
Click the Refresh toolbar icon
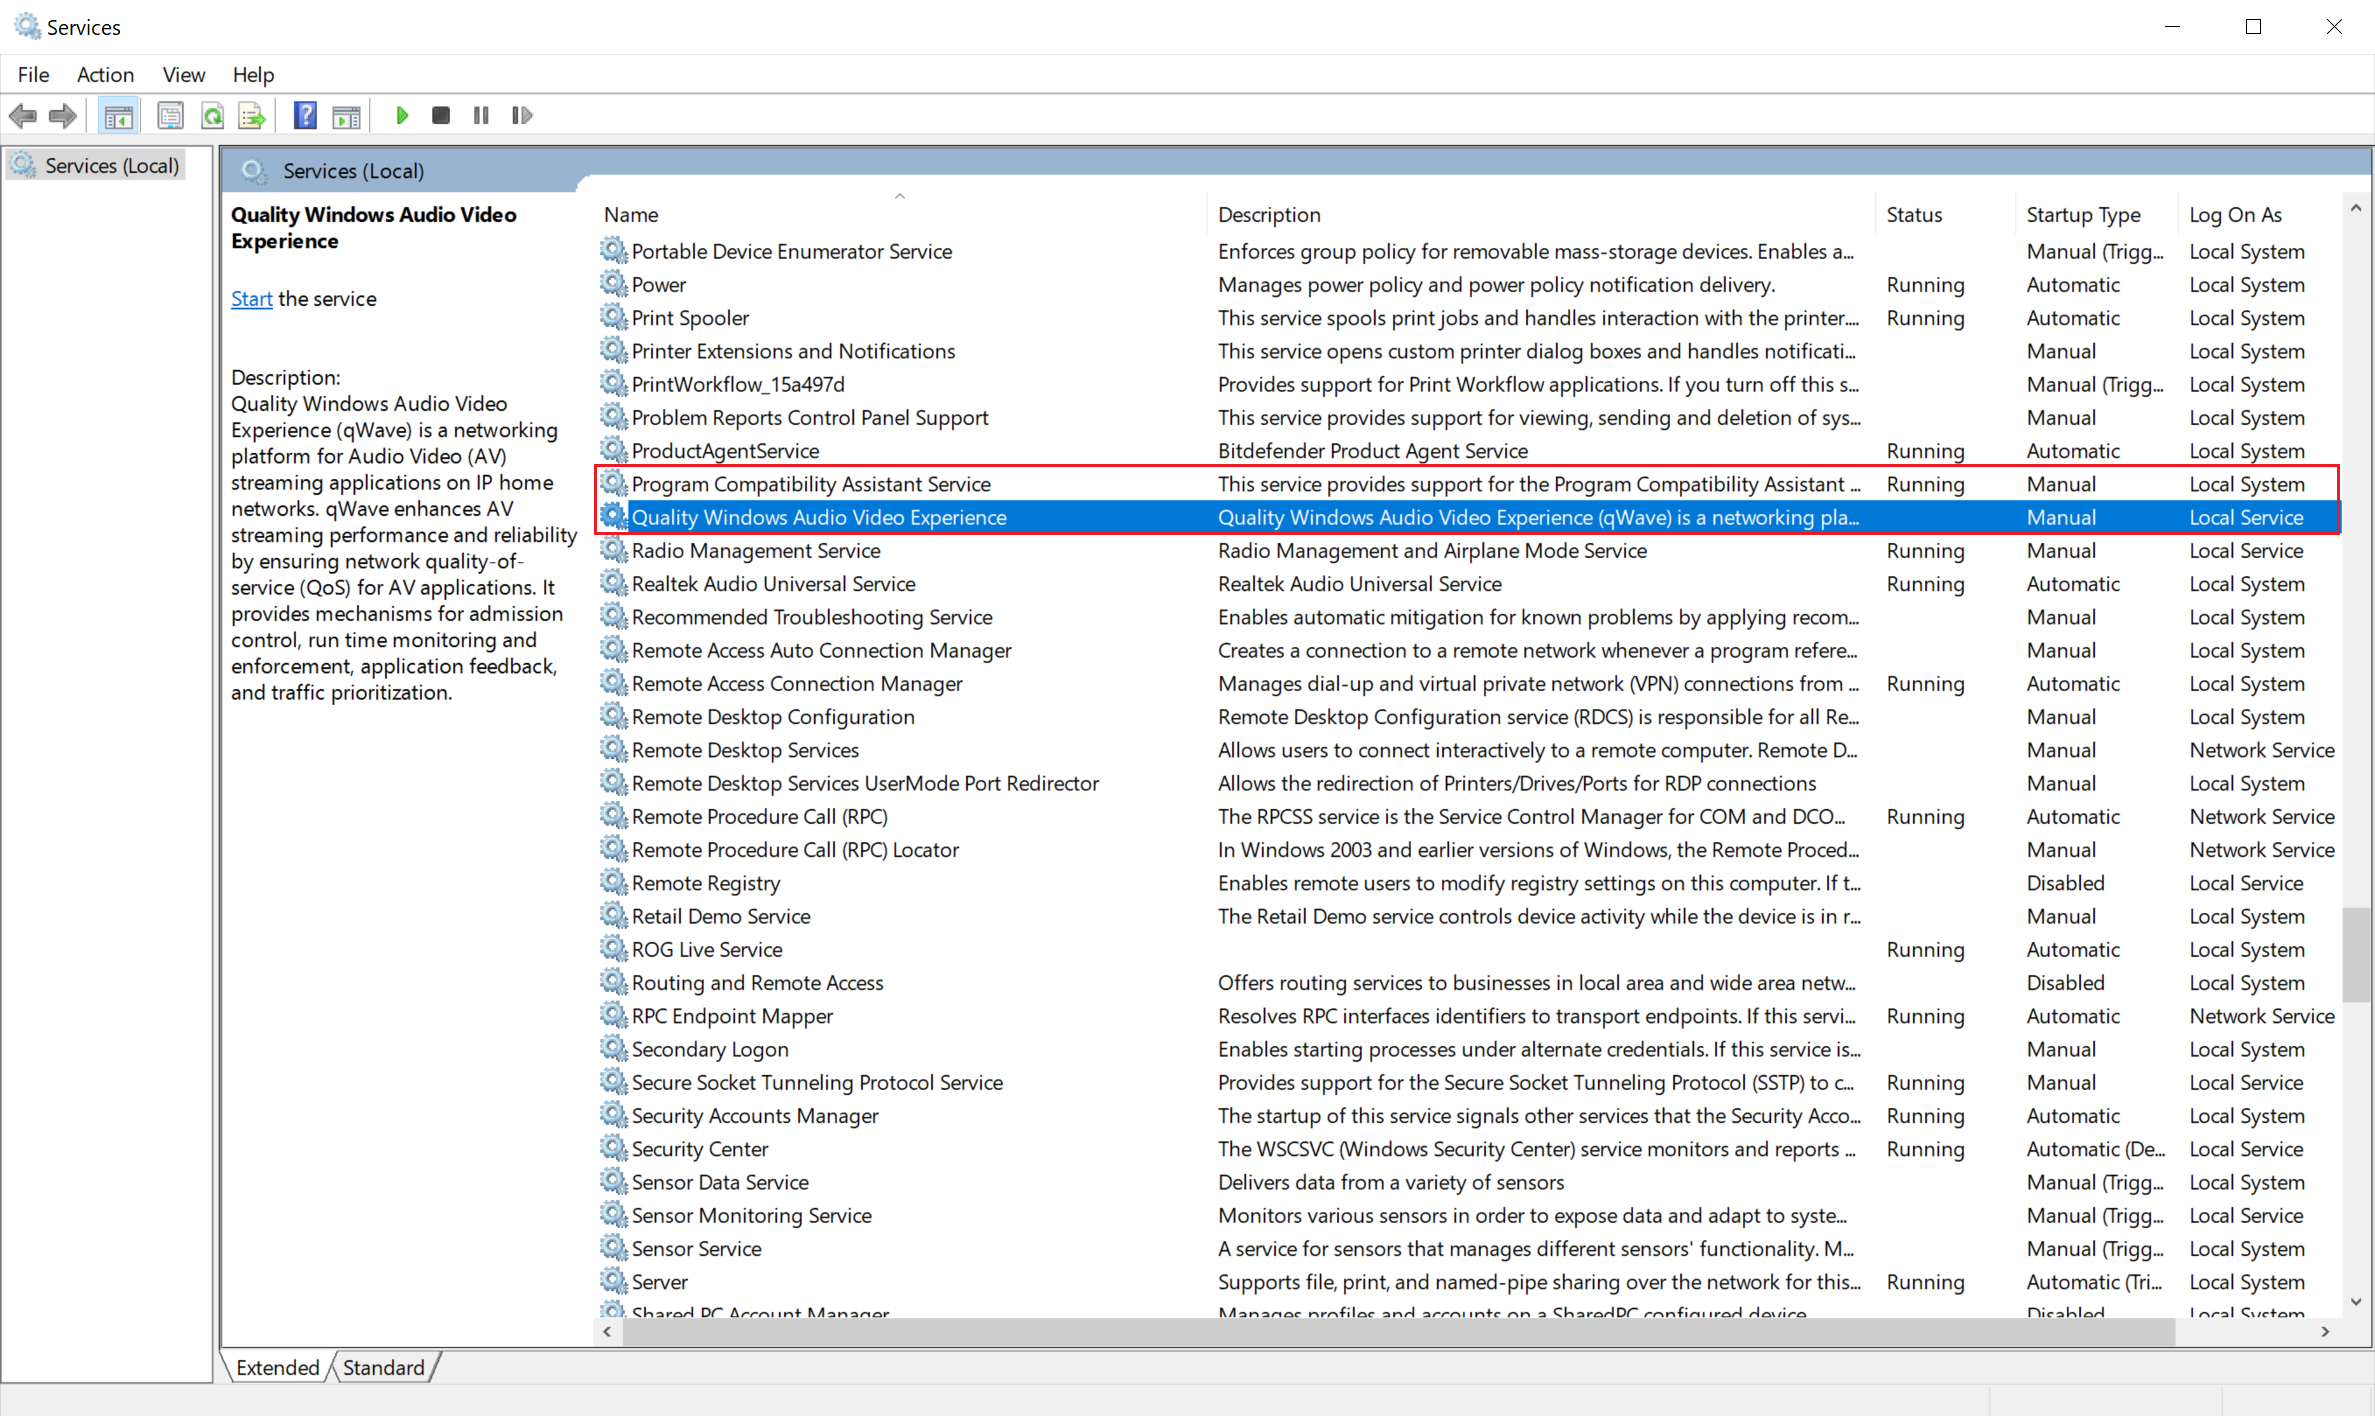(x=212, y=116)
